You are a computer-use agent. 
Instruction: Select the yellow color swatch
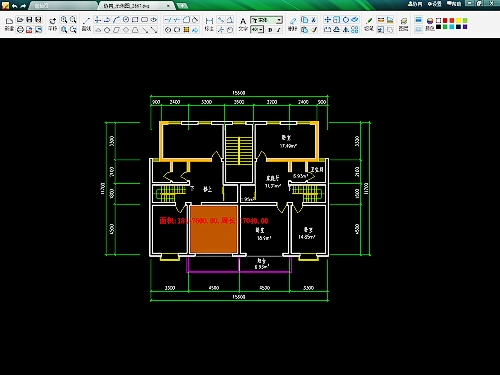[x=458, y=21]
